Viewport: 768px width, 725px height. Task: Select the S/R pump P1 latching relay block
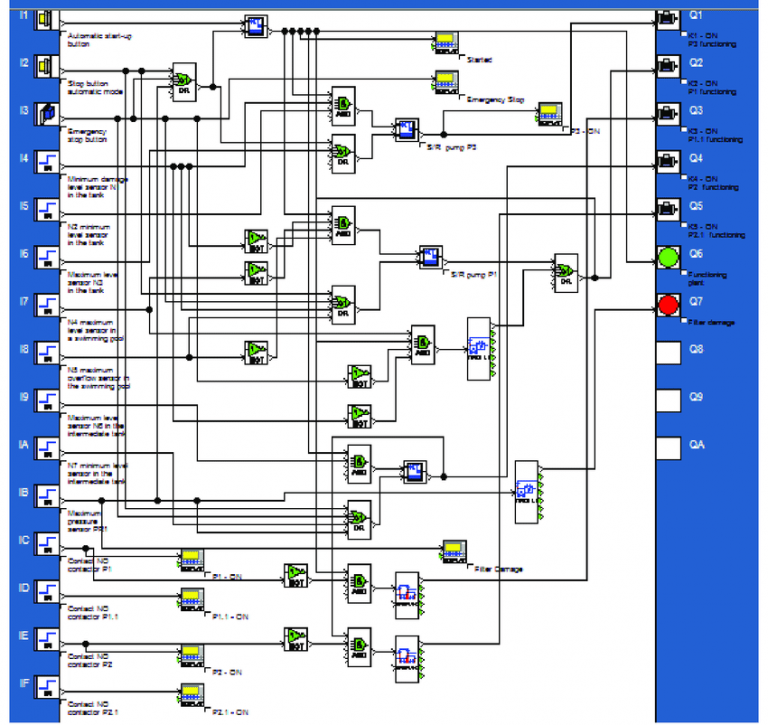pyautogui.click(x=430, y=256)
